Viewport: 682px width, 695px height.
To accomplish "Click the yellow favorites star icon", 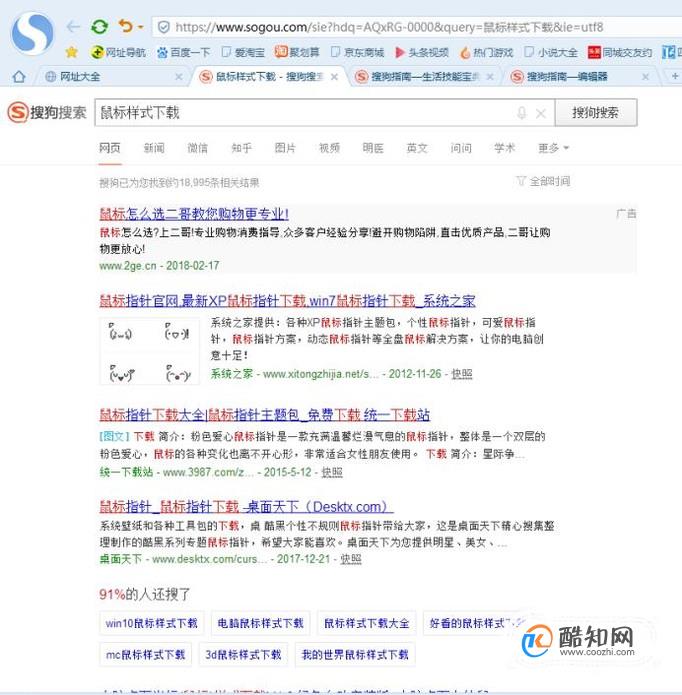I will 71,52.
